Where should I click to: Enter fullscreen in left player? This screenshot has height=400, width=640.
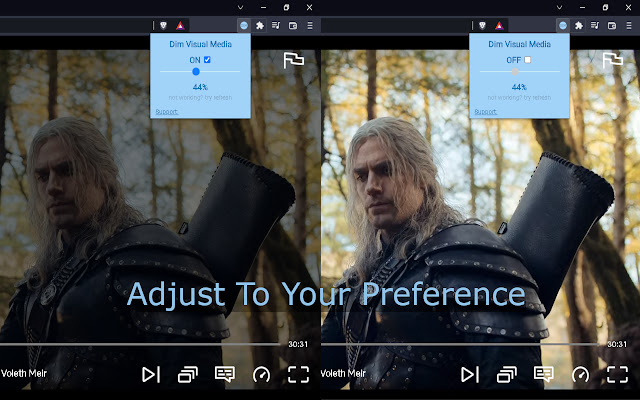pos(298,374)
